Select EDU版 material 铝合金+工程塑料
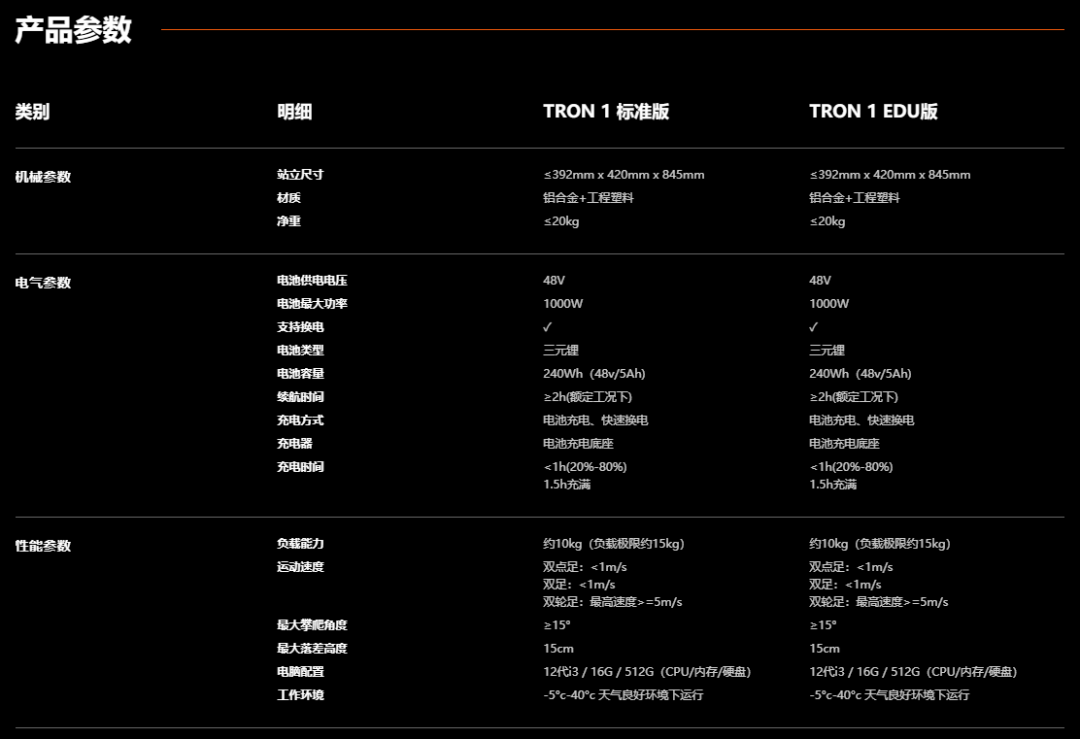Viewport: 1080px width, 739px height. tap(854, 198)
